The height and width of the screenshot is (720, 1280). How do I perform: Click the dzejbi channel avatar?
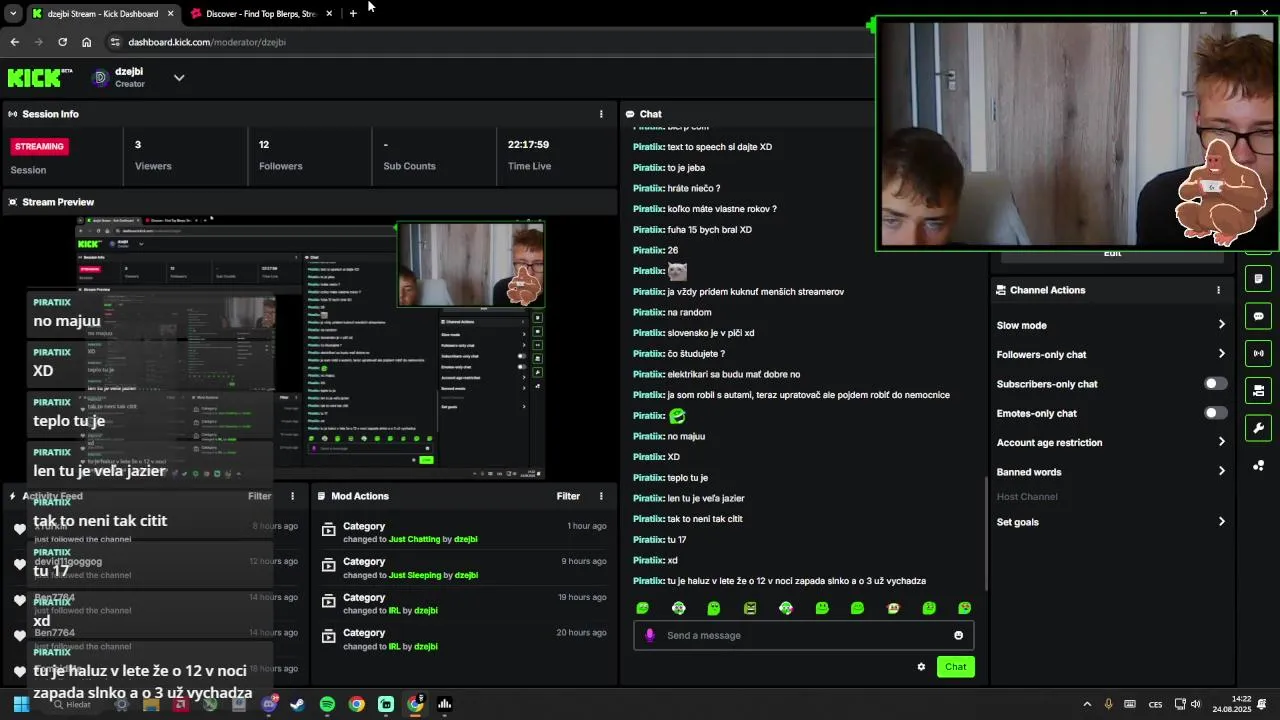(x=100, y=77)
